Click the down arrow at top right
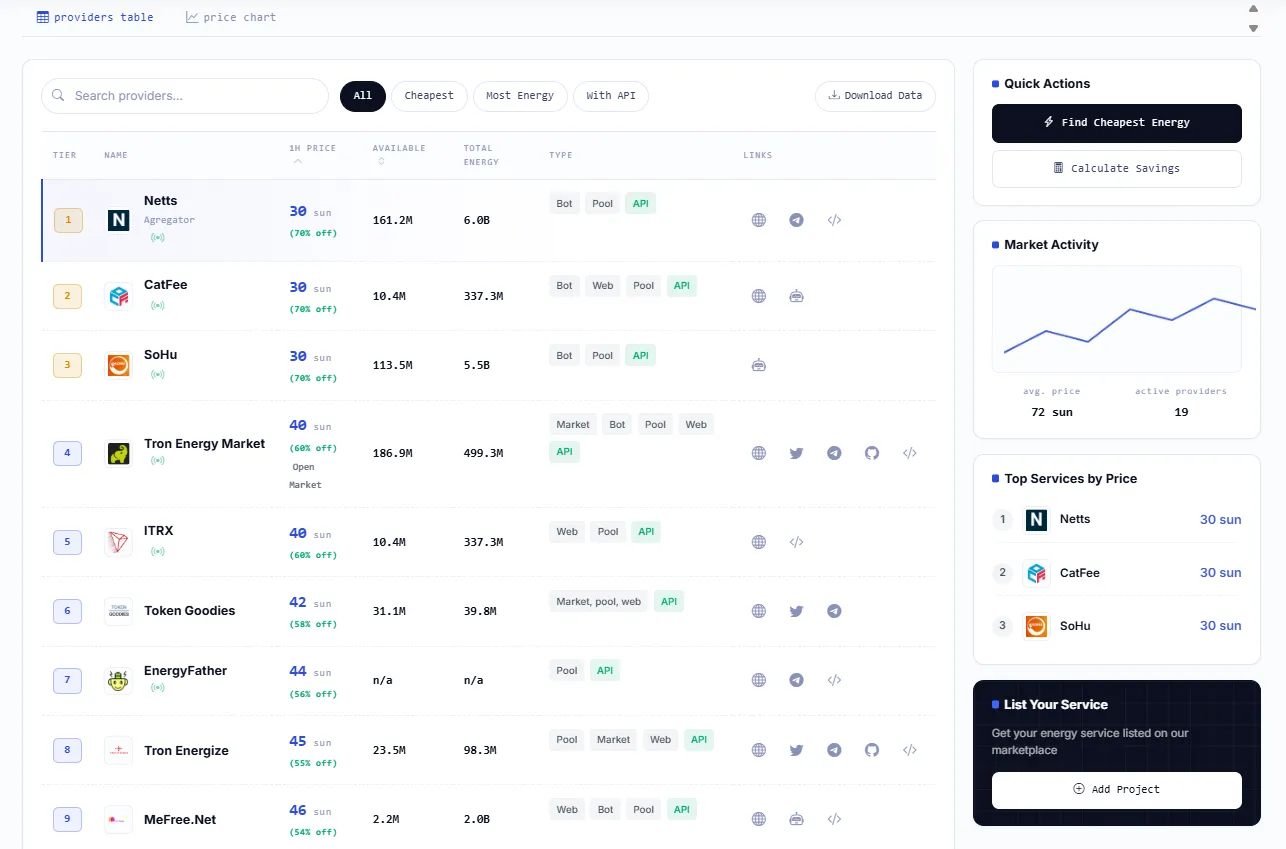Image resolution: width=1286 pixels, height=849 pixels. pos(1253,28)
